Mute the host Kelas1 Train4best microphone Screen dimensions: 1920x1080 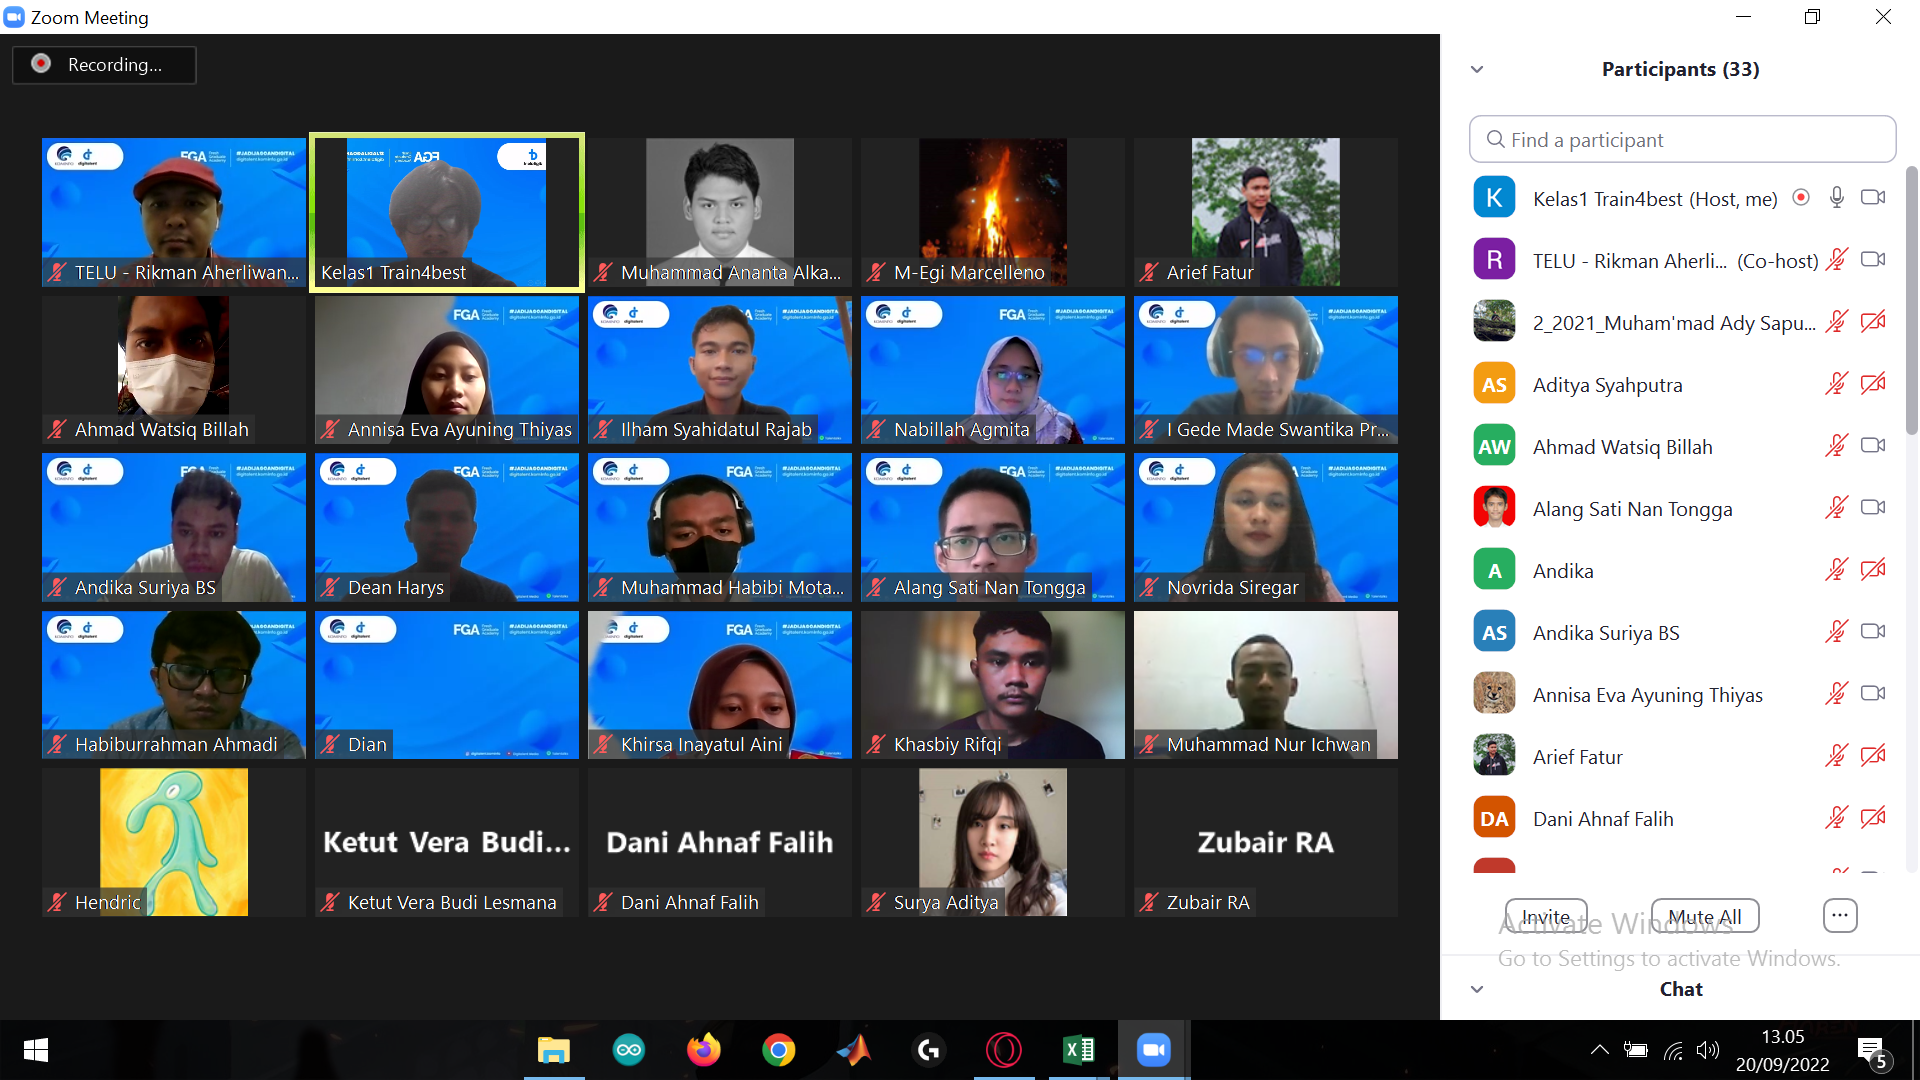[x=1837, y=197]
